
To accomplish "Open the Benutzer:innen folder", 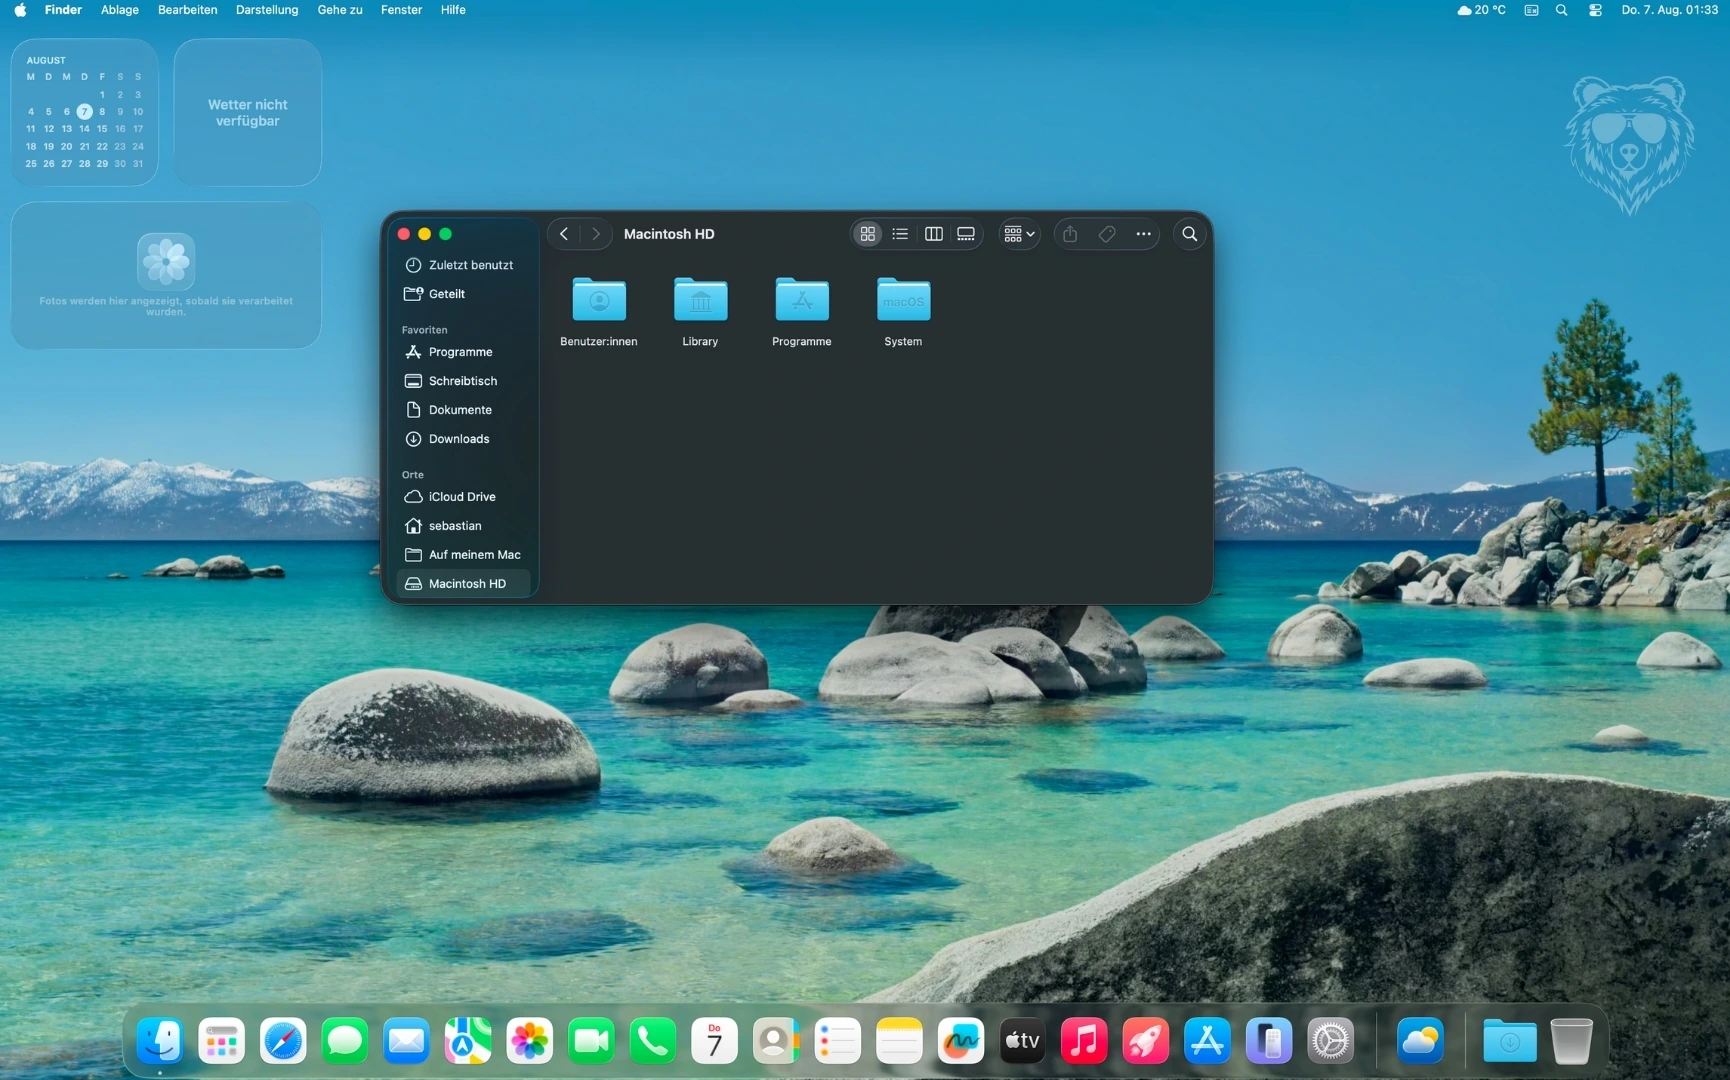I will (x=598, y=300).
